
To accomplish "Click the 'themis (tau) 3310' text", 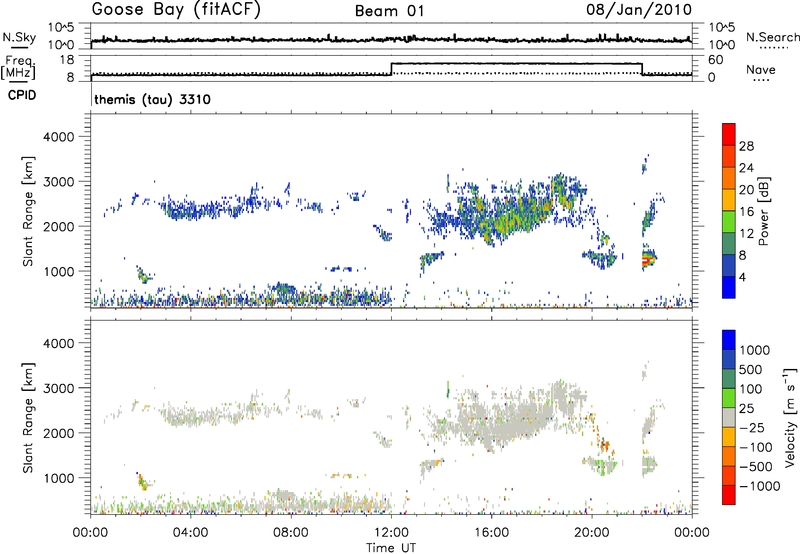I will [153, 99].
